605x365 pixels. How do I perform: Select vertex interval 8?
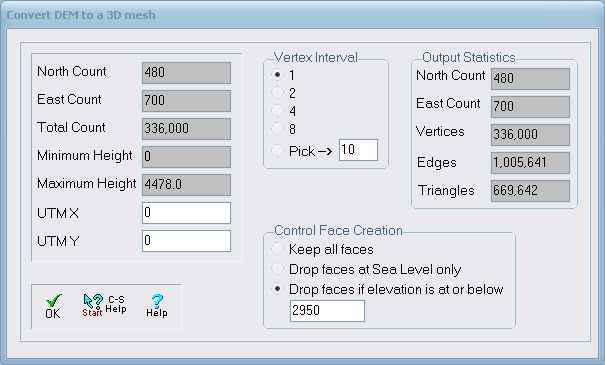(x=277, y=128)
